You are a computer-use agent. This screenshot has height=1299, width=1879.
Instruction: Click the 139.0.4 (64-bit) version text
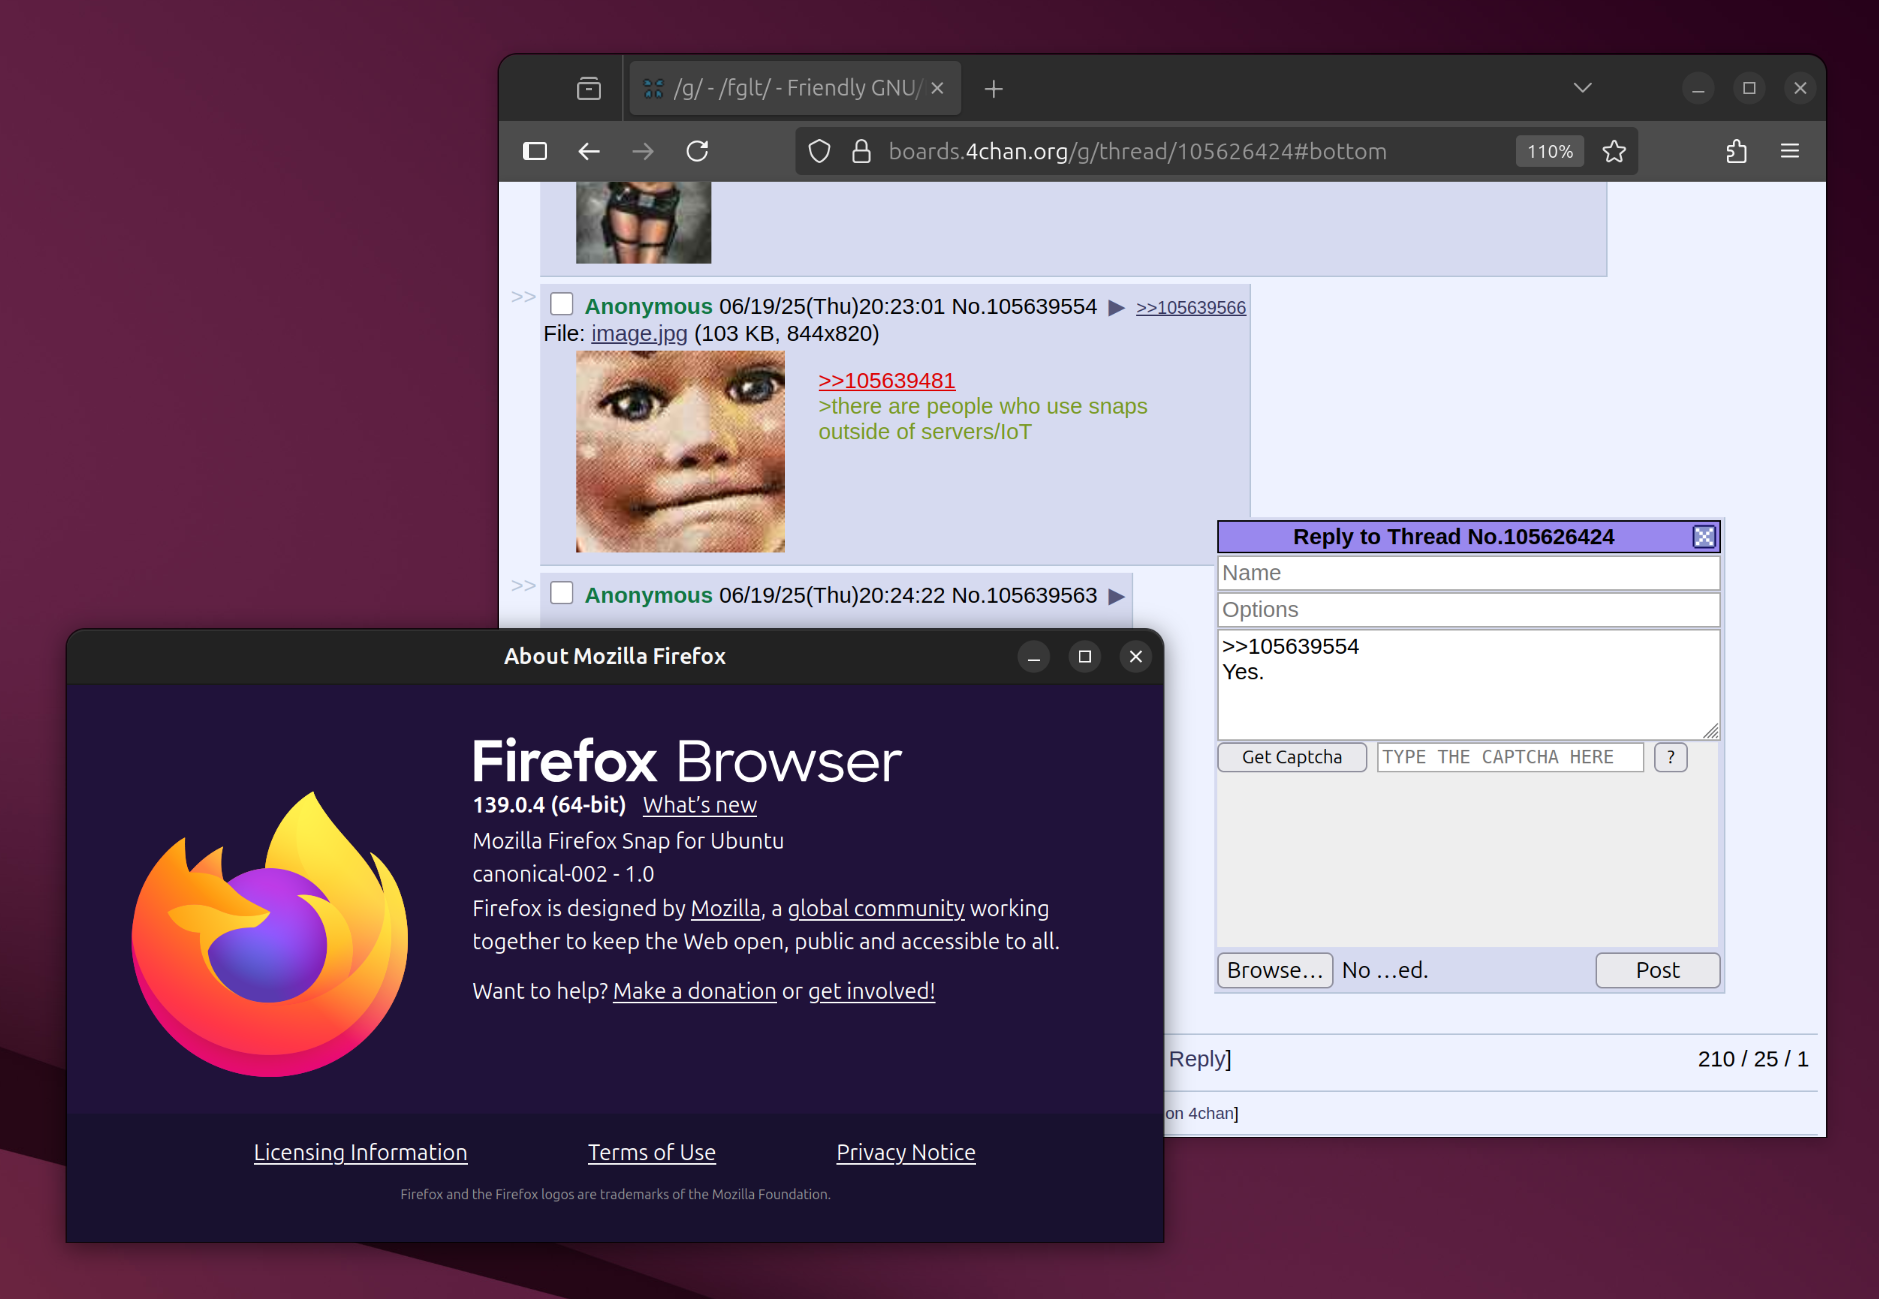pos(549,805)
